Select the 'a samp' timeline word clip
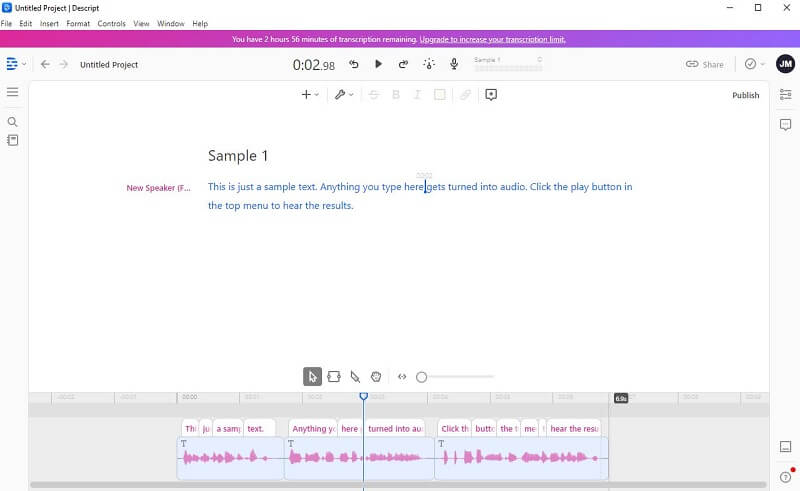This screenshot has height=491, width=800. coord(228,429)
